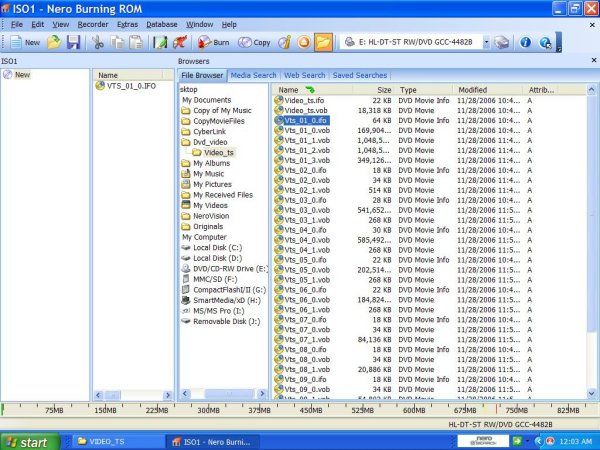Select the Video_ts subfolder
Screen dimensions: 600x450
point(213,153)
